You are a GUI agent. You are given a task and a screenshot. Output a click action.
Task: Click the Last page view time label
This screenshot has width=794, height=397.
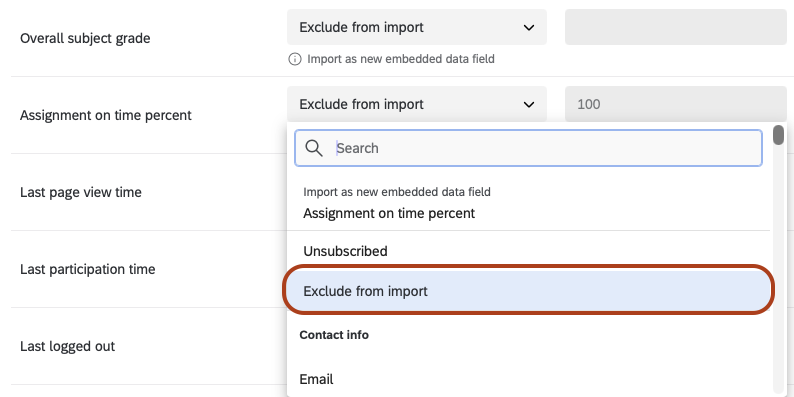coord(81,192)
